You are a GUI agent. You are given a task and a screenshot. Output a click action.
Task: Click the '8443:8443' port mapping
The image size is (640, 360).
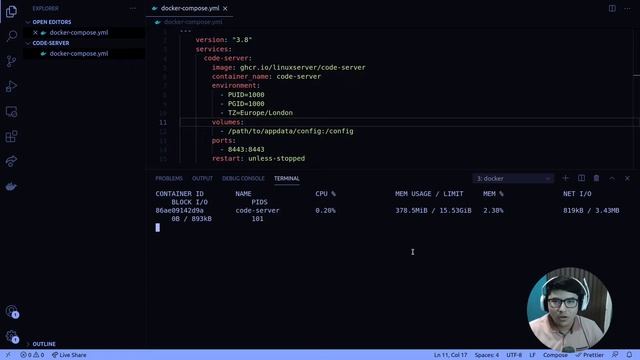pos(246,149)
